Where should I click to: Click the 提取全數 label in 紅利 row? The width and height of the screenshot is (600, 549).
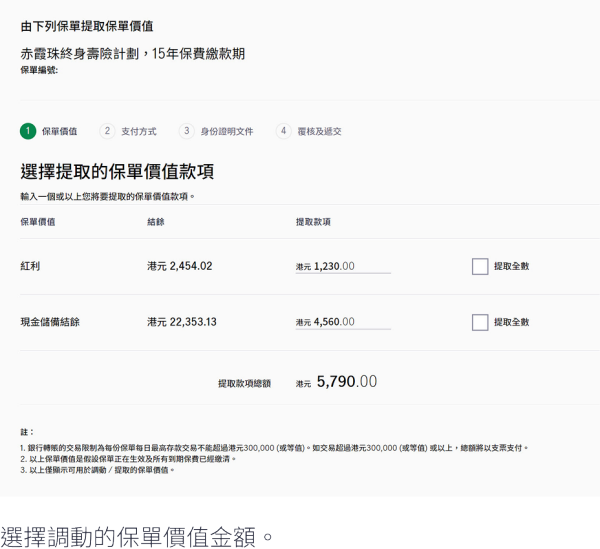511,267
